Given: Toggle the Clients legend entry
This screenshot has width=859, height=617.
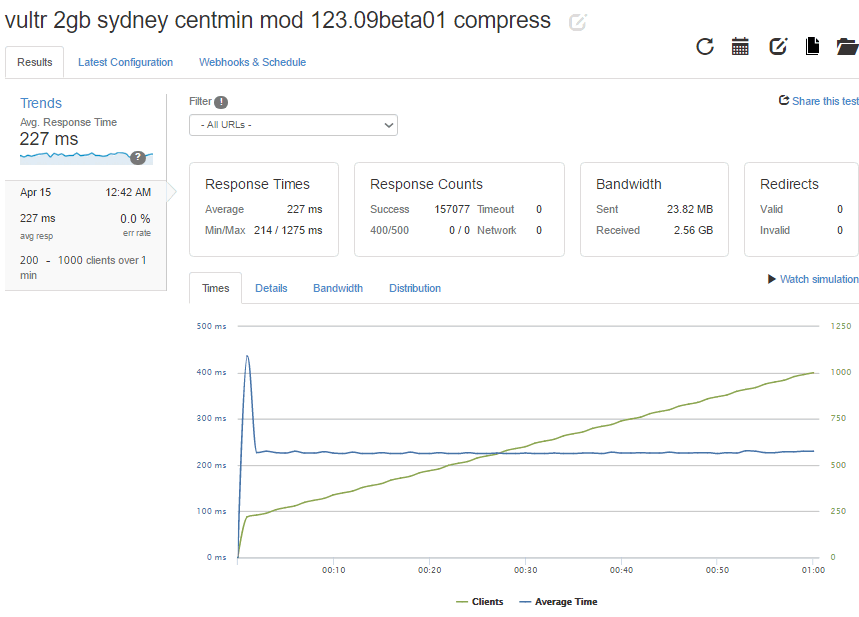Looking at the screenshot, I should click(x=479, y=602).
